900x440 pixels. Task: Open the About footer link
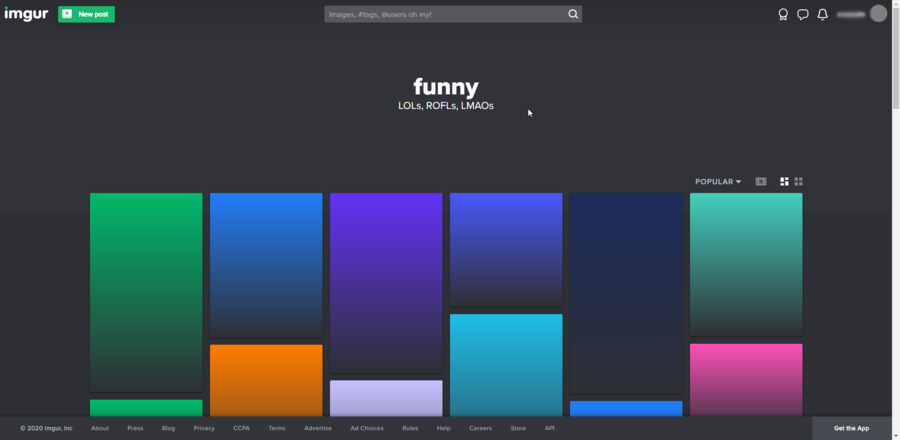(x=100, y=428)
